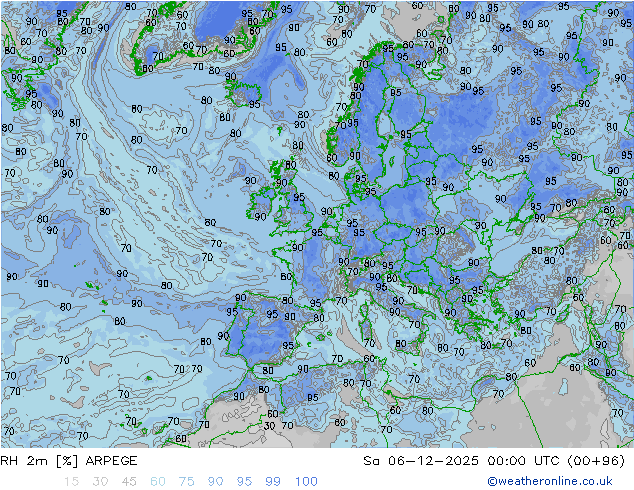Select the 'RH 2m [%] ARPEGE' title text
Image resolution: width=634 pixels, height=490 pixels.
point(69,460)
